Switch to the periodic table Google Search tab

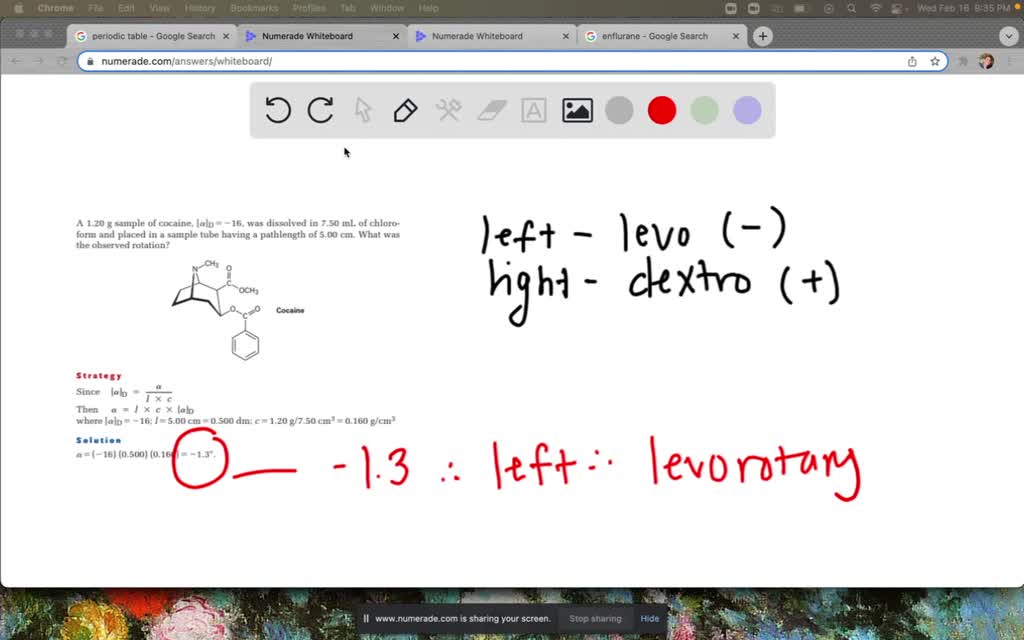pyautogui.click(x=148, y=35)
